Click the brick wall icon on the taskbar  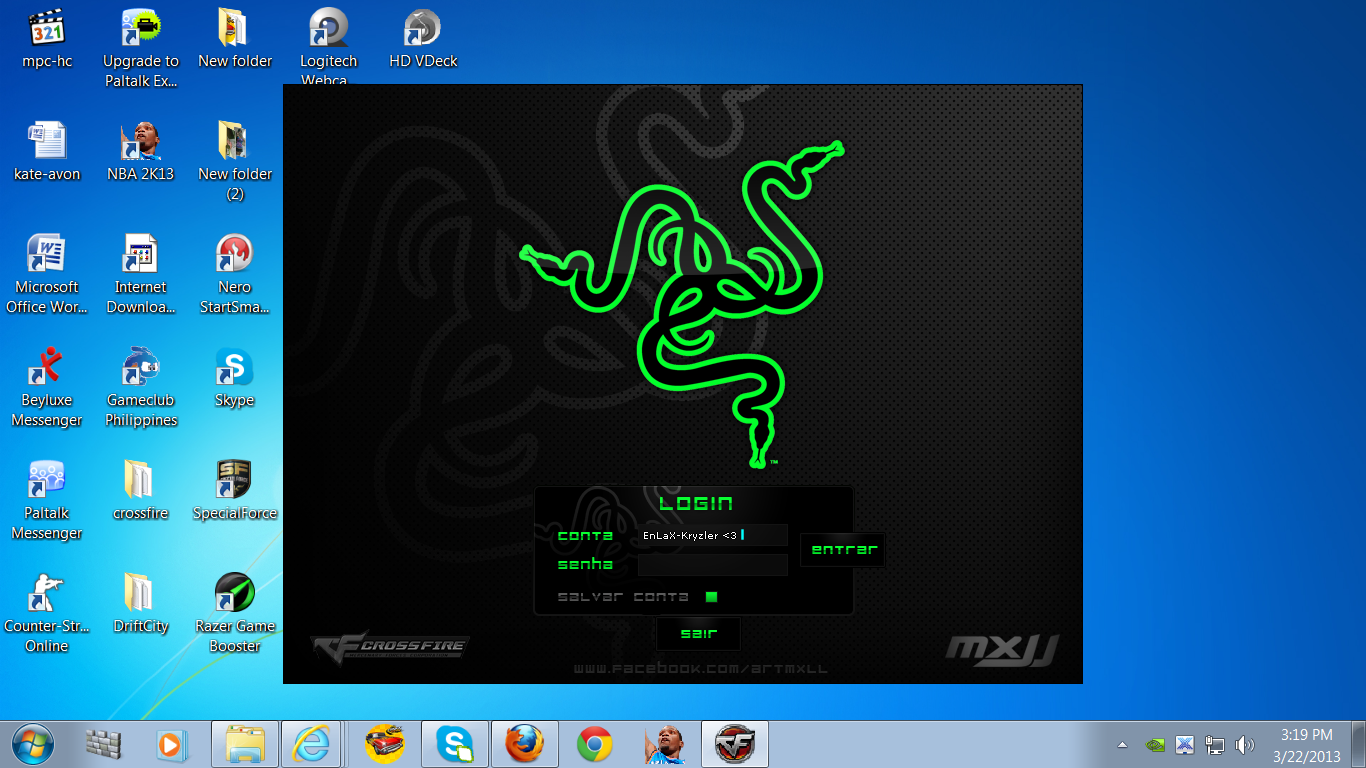(x=102, y=745)
